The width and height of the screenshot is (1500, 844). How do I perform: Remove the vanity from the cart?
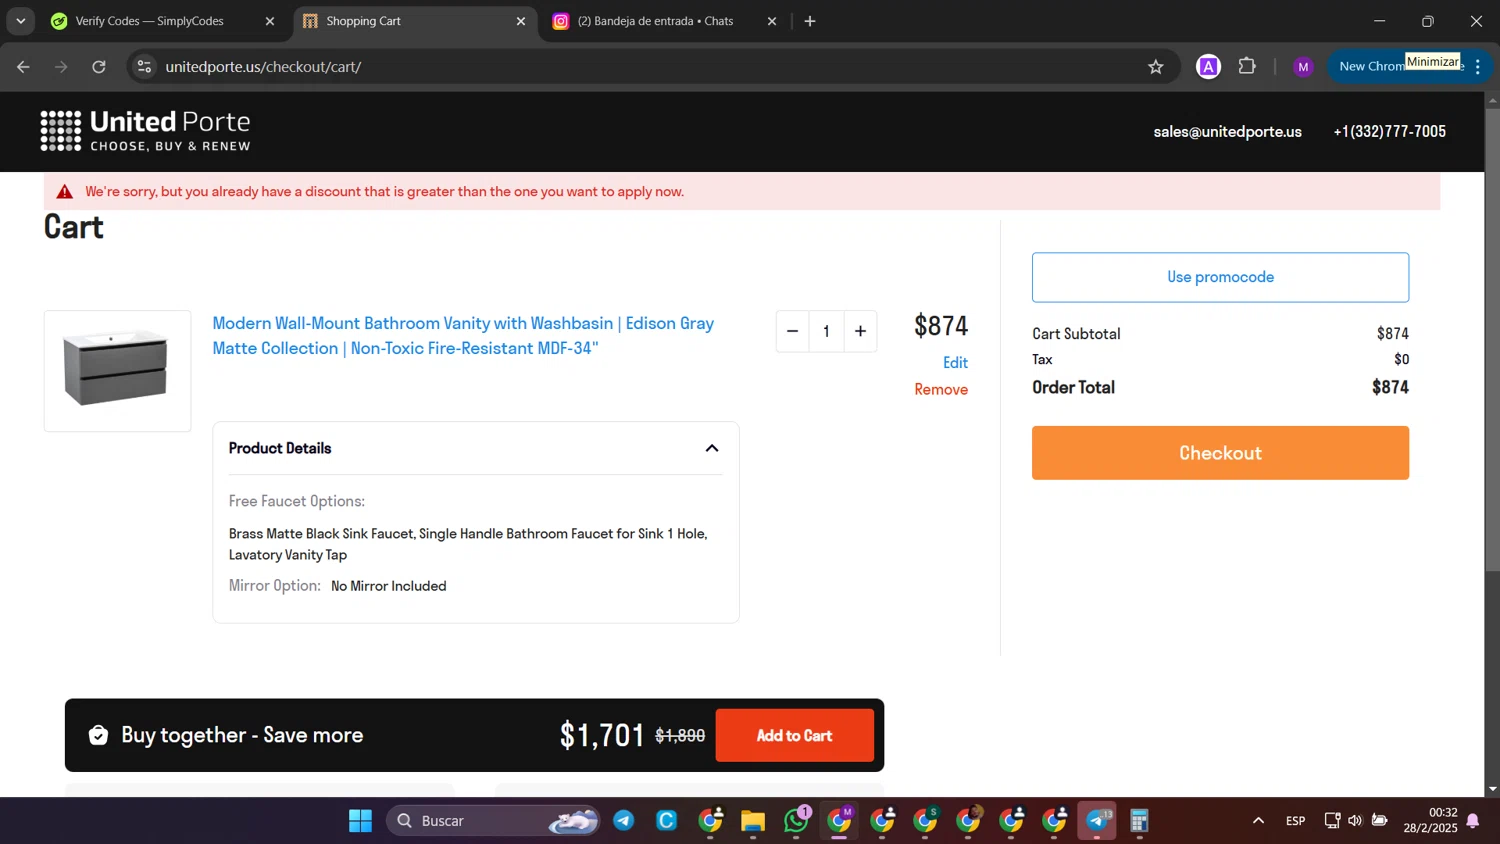(x=941, y=390)
